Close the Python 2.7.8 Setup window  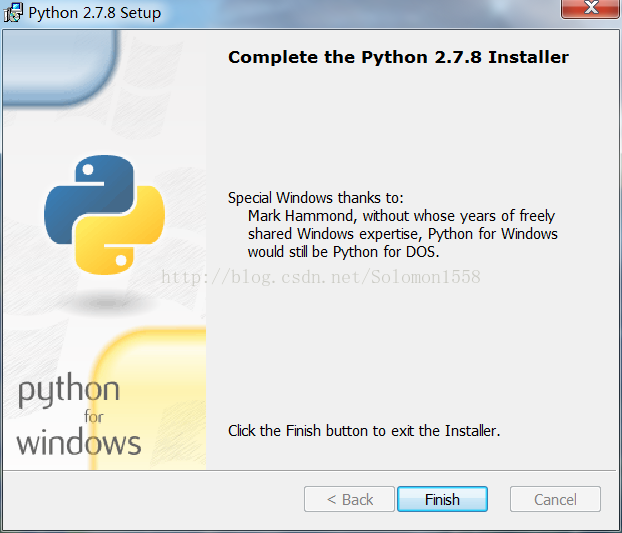tap(591, 8)
